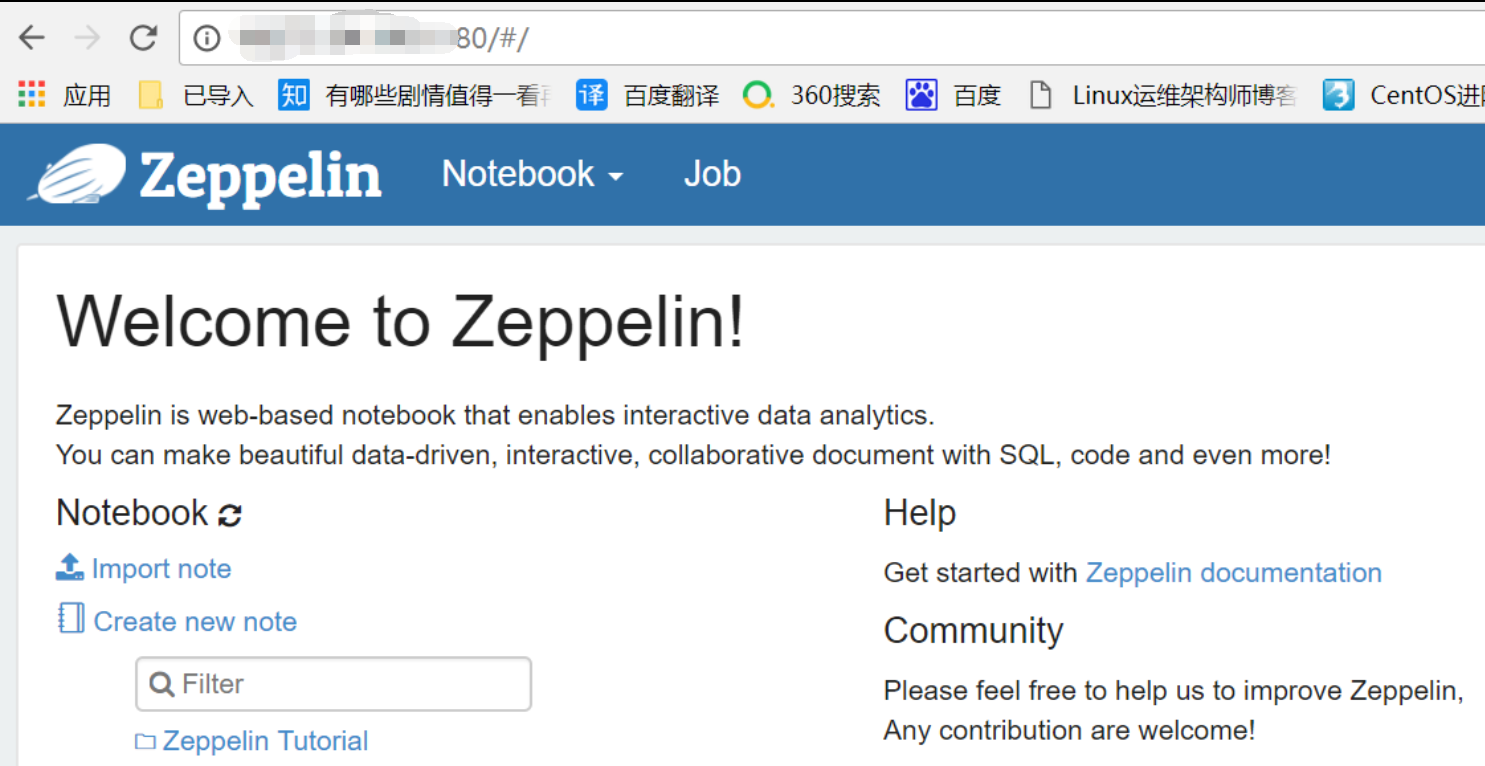Viewport: 1485px width, 766px height.
Task: Click the page info icon in address bar
Action: click(x=206, y=36)
